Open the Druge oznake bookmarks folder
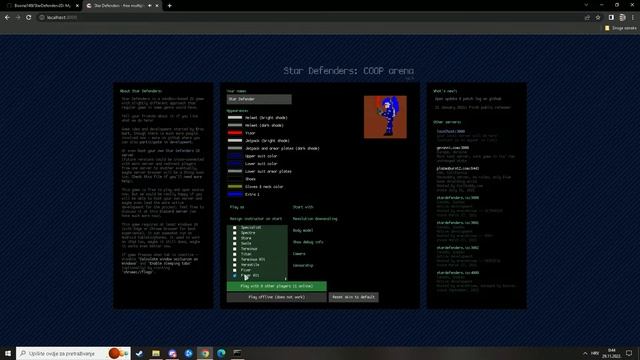The height and width of the screenshot is (360, 640). 620,28
